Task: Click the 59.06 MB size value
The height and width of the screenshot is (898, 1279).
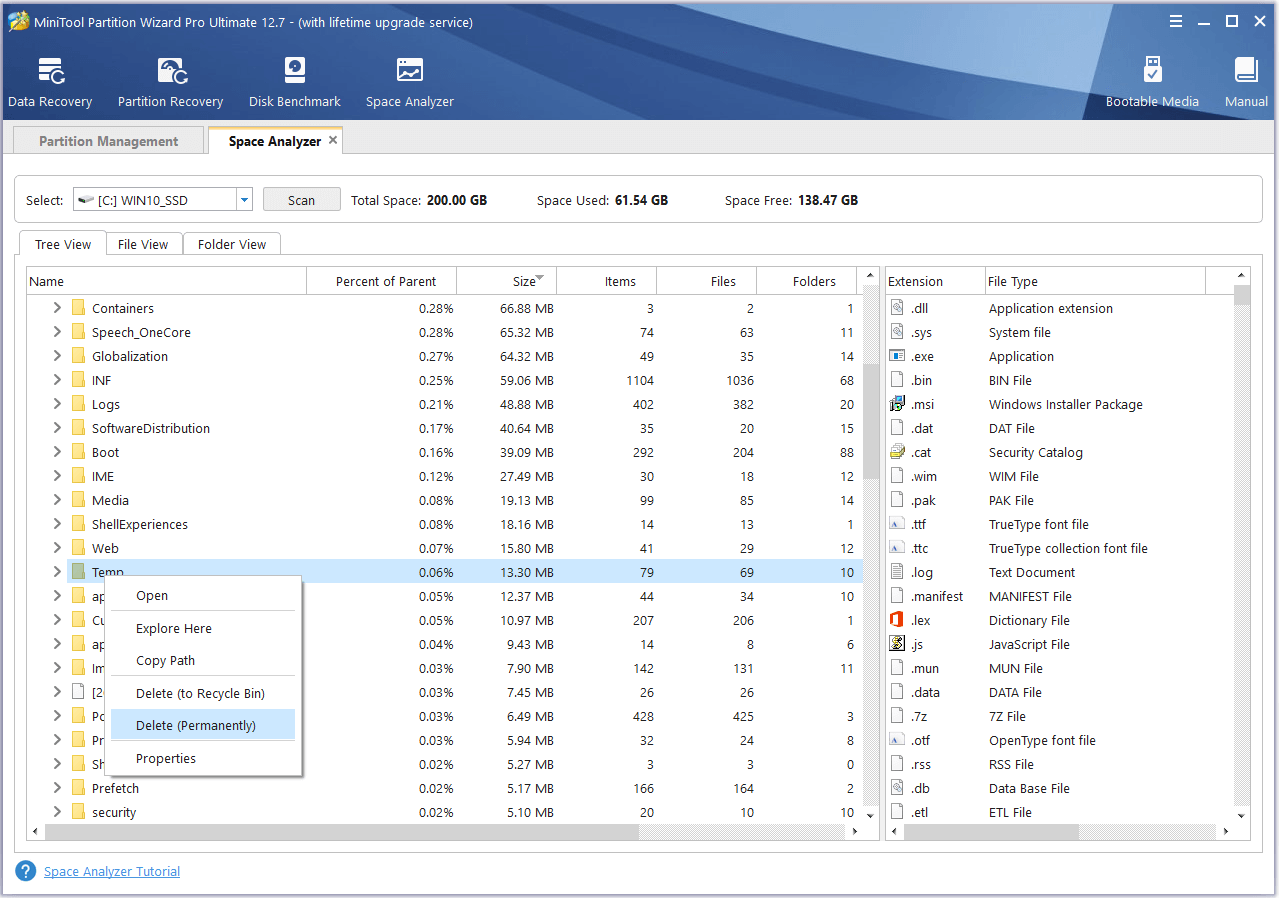Action: 527,381
